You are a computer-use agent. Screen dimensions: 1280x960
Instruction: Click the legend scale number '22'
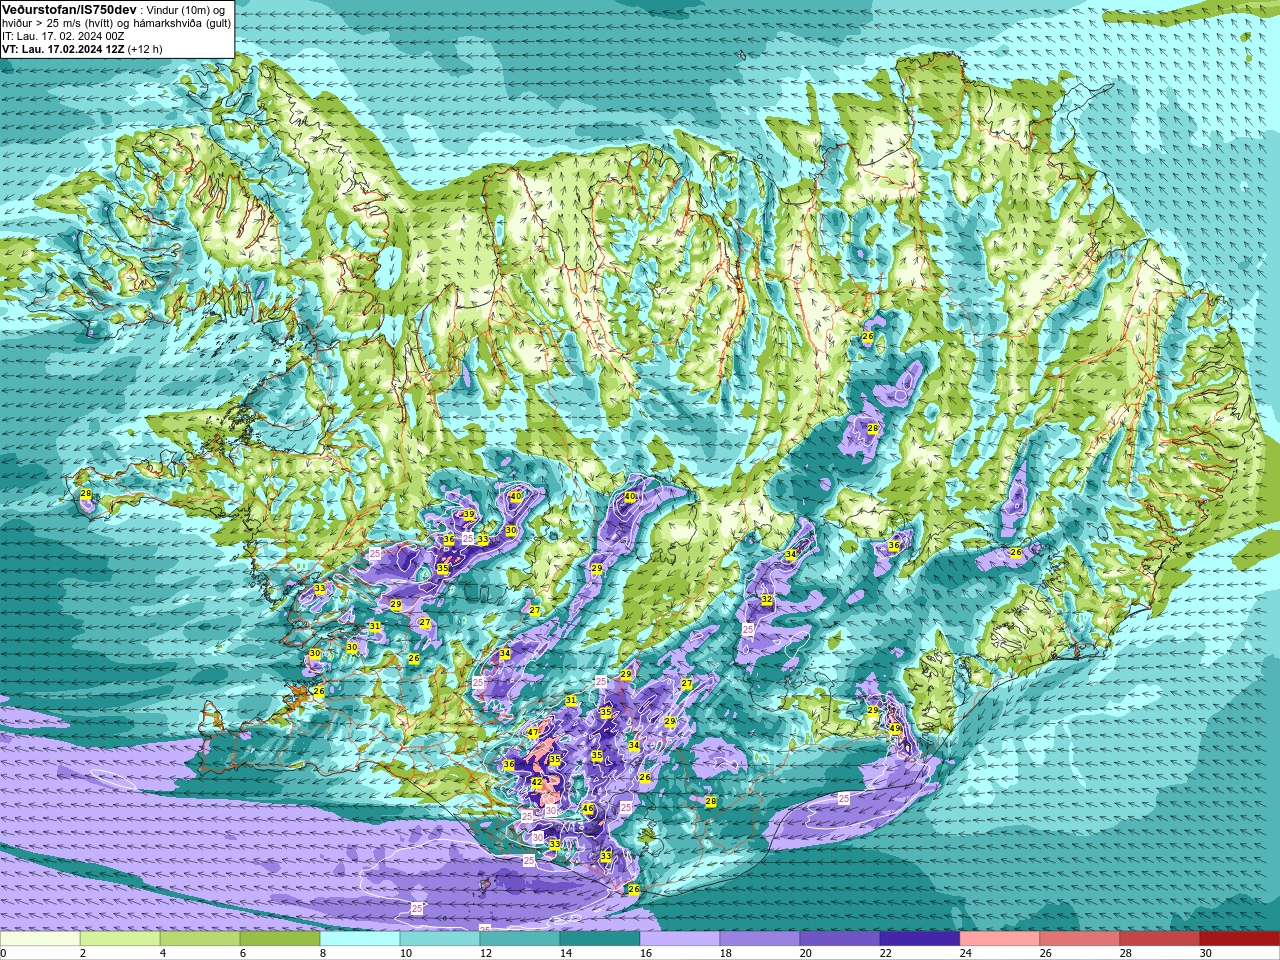point(886,953)
